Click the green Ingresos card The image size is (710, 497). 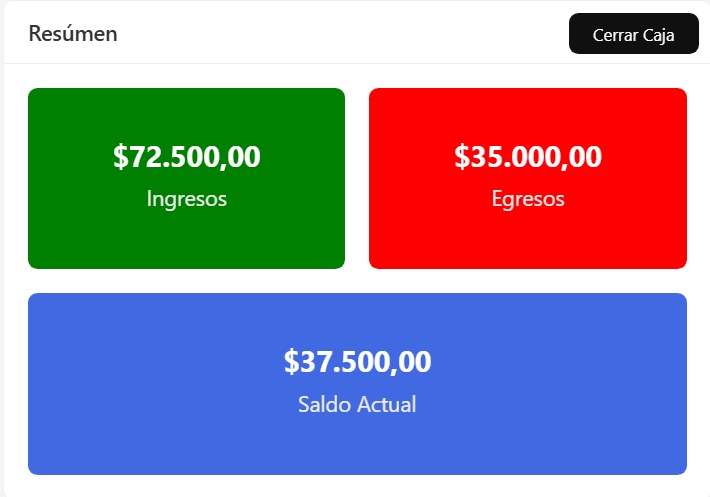pyautogui.click(x=186, y=240)
